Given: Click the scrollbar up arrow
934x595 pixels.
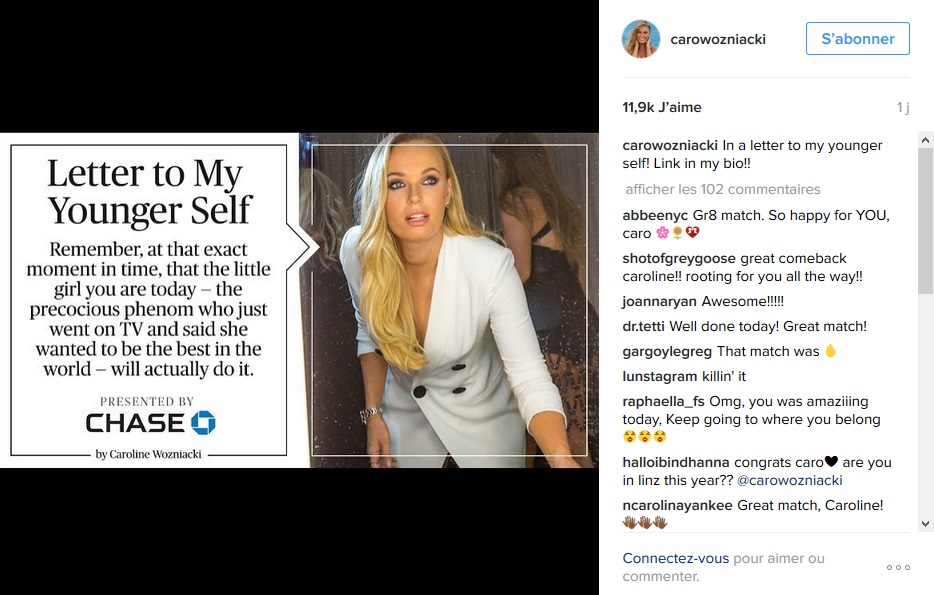Looking at the screenshot, I should coord(925,141).
